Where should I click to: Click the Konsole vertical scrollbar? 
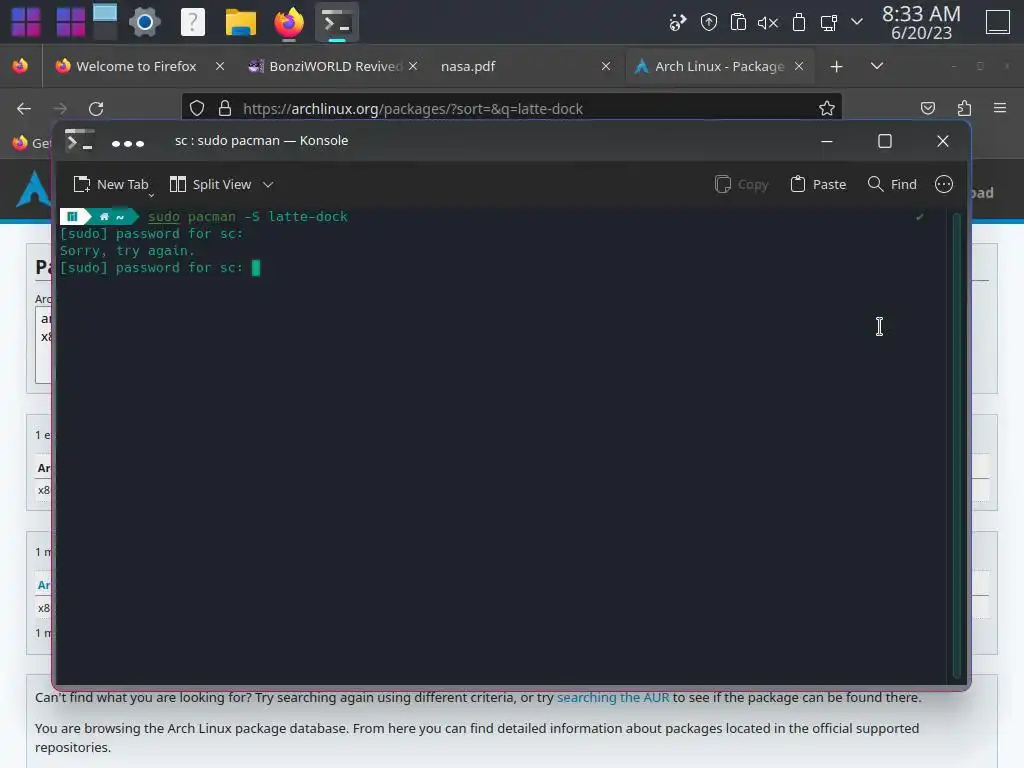(x=957, y=446)
